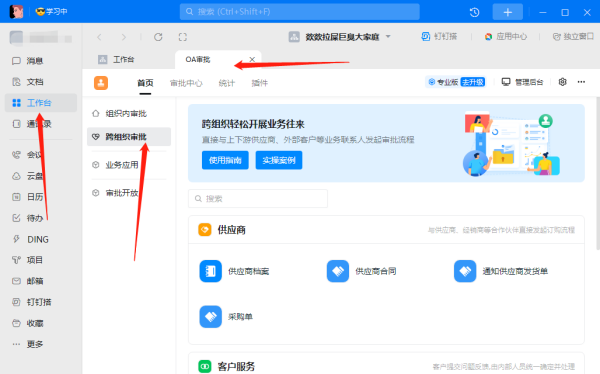Click the 去升级 upgrade button
The width and height of the screenshot is (600, 374).
(473, 82)
